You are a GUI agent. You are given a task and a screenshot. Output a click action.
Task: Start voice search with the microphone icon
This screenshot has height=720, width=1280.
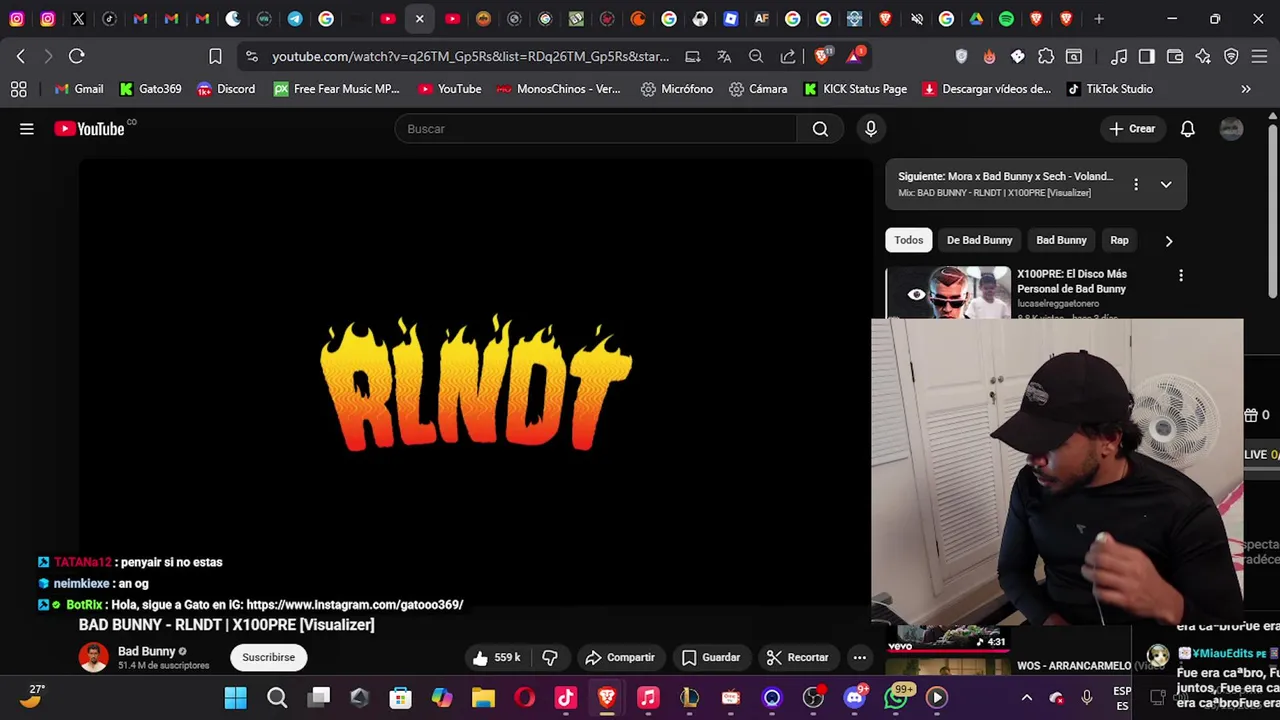[x=871, y=129]
